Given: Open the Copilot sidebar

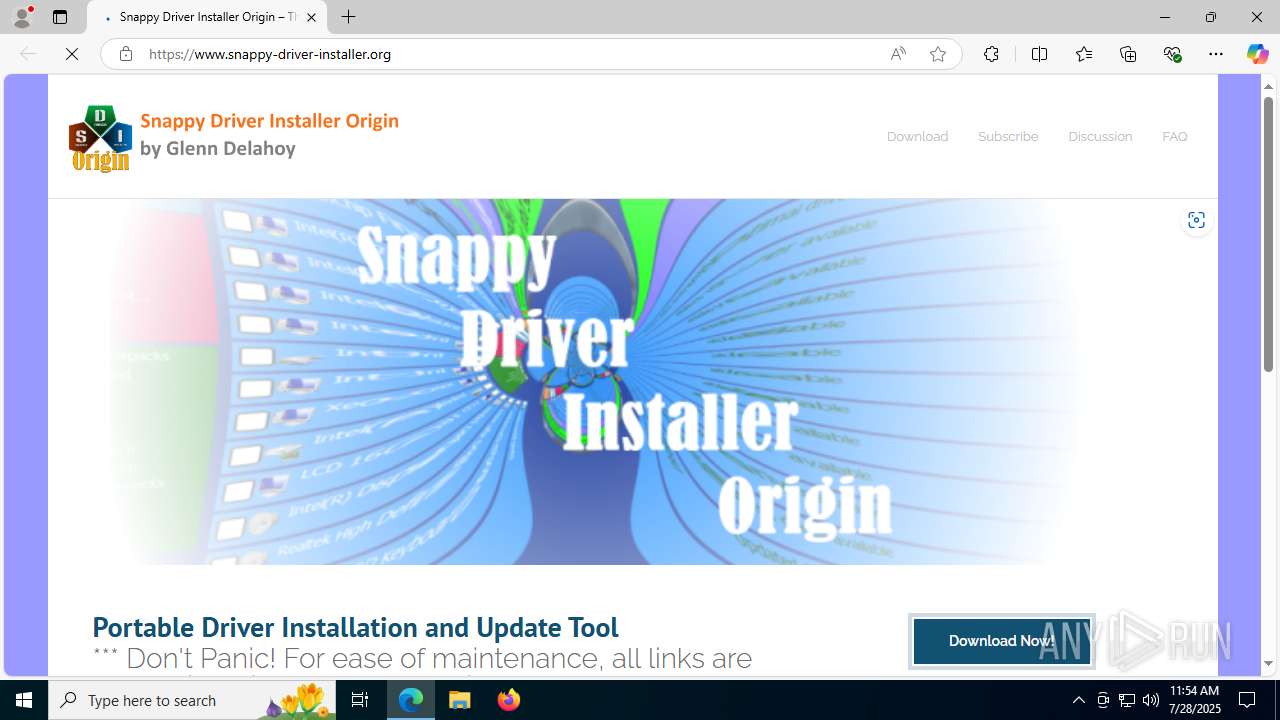Looking at the screenshot, I should click(1257, 54).
